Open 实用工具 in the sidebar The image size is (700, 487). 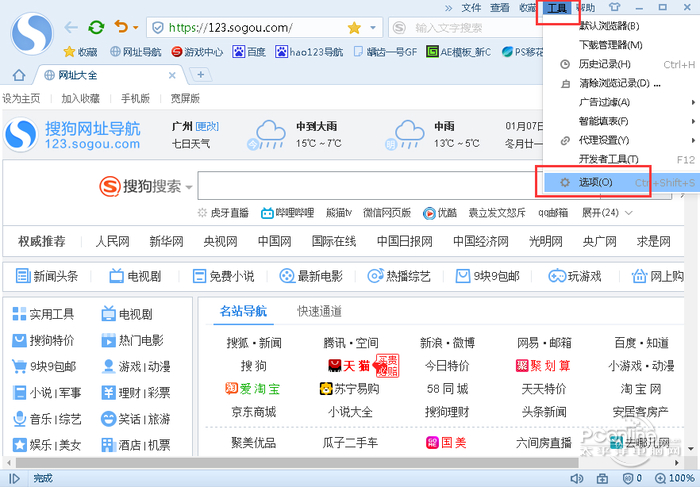point(43,314)
